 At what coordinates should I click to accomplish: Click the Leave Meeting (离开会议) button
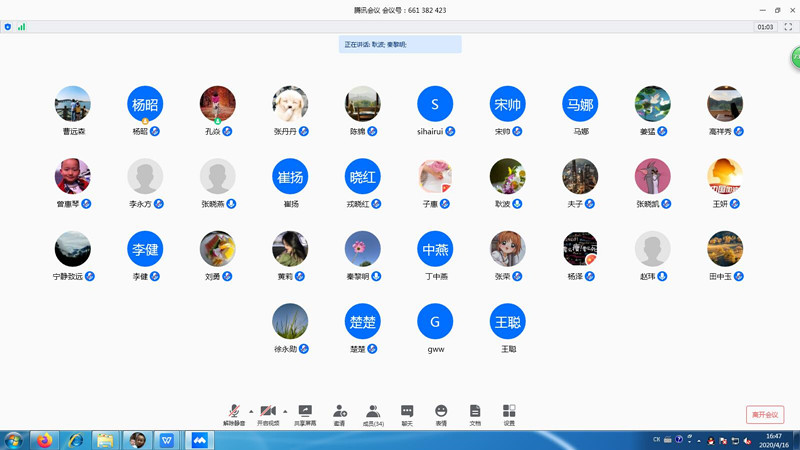(x=765, y=415)
